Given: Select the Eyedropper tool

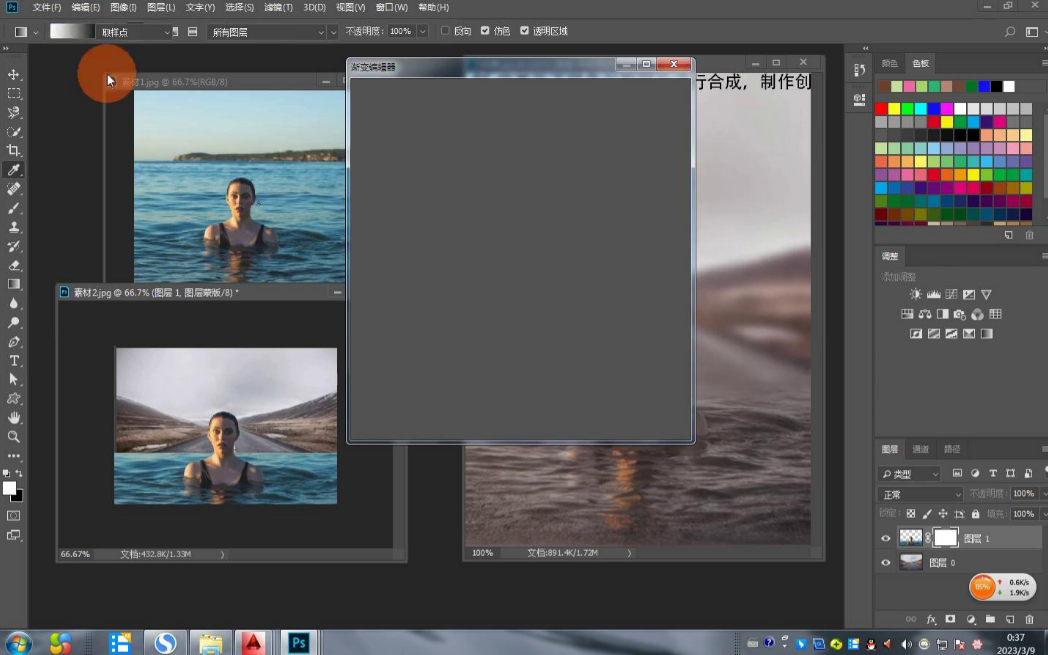Looking at the screenshot, I should tap(13, 170).
